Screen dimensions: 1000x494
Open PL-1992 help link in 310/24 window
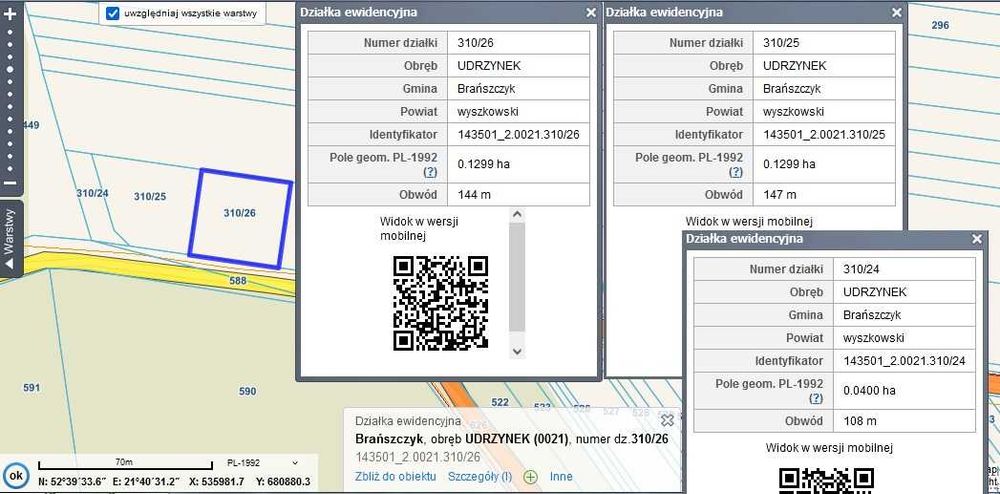[815, 398]
